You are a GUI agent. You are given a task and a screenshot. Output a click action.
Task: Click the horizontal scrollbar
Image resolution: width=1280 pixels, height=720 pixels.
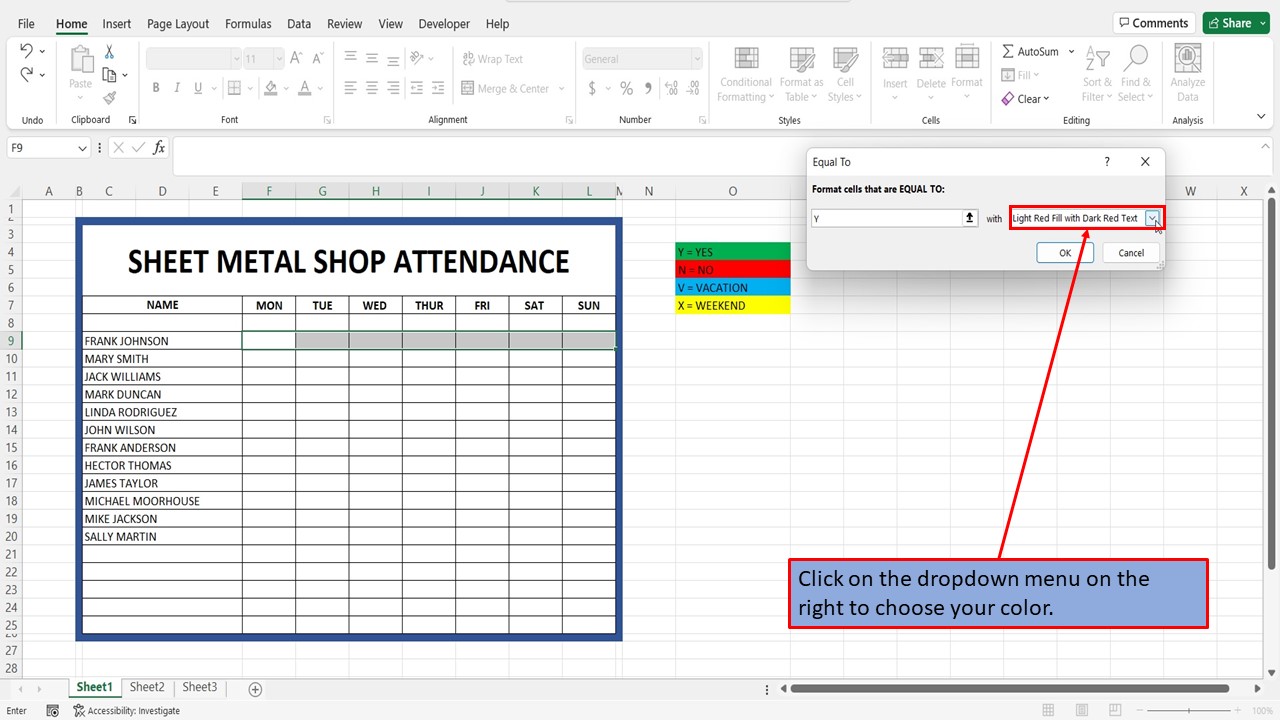pos(1010,689)
